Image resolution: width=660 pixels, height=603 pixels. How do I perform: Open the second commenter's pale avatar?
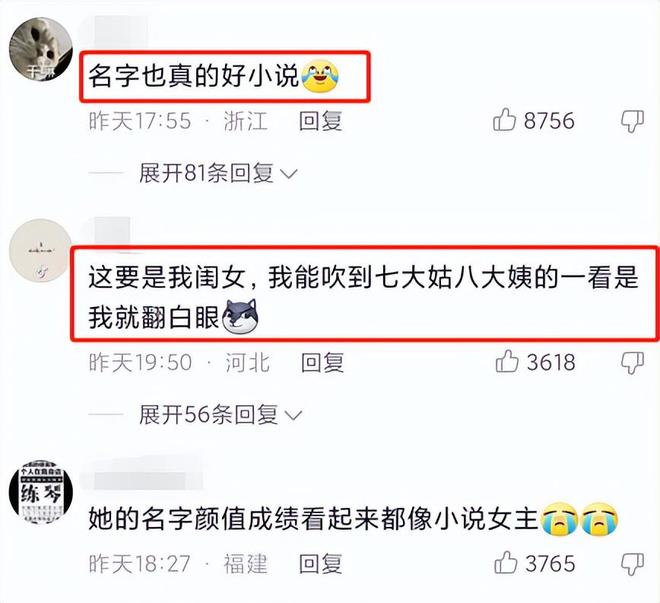click(41, 251)
